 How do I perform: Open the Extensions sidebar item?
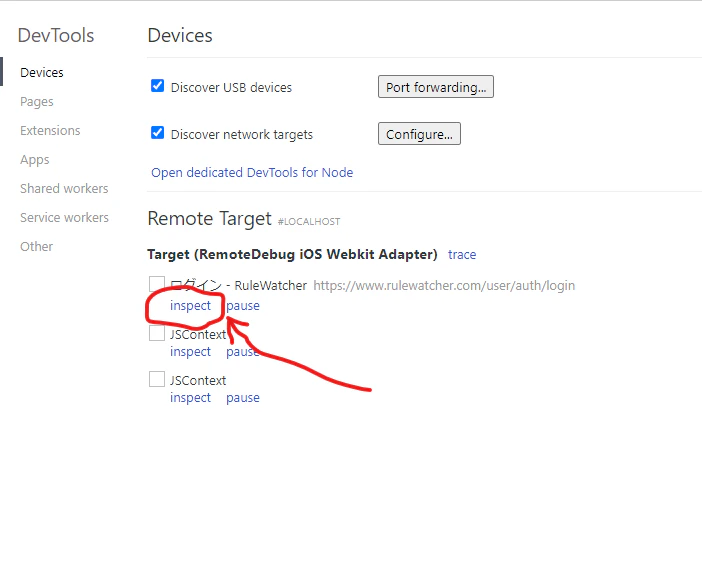[x=50, y=130]
